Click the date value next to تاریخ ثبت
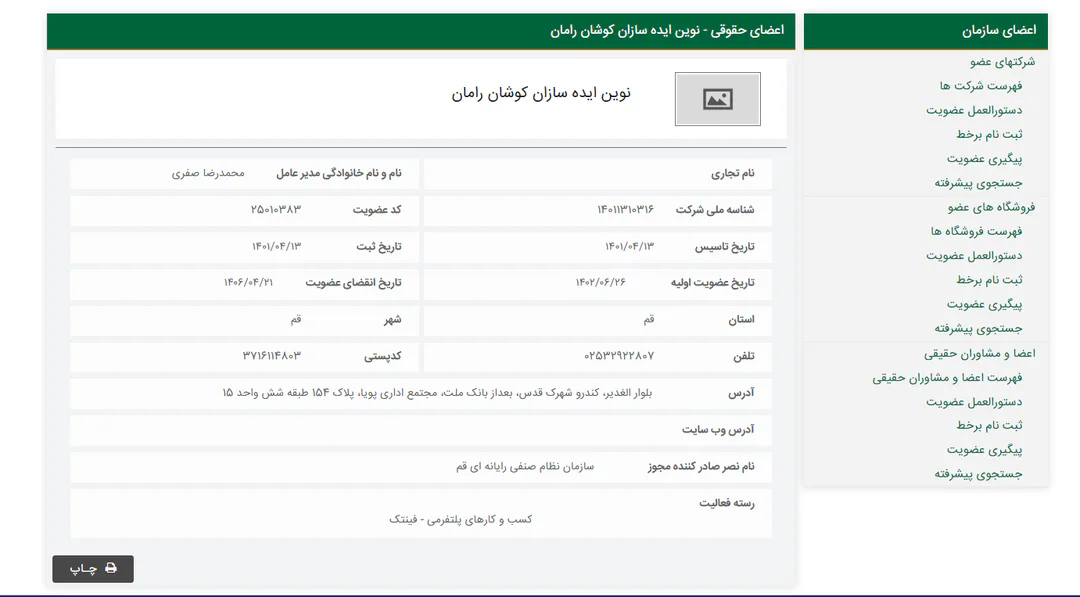This screenshot has height=597, width=1080. (276, 247)
